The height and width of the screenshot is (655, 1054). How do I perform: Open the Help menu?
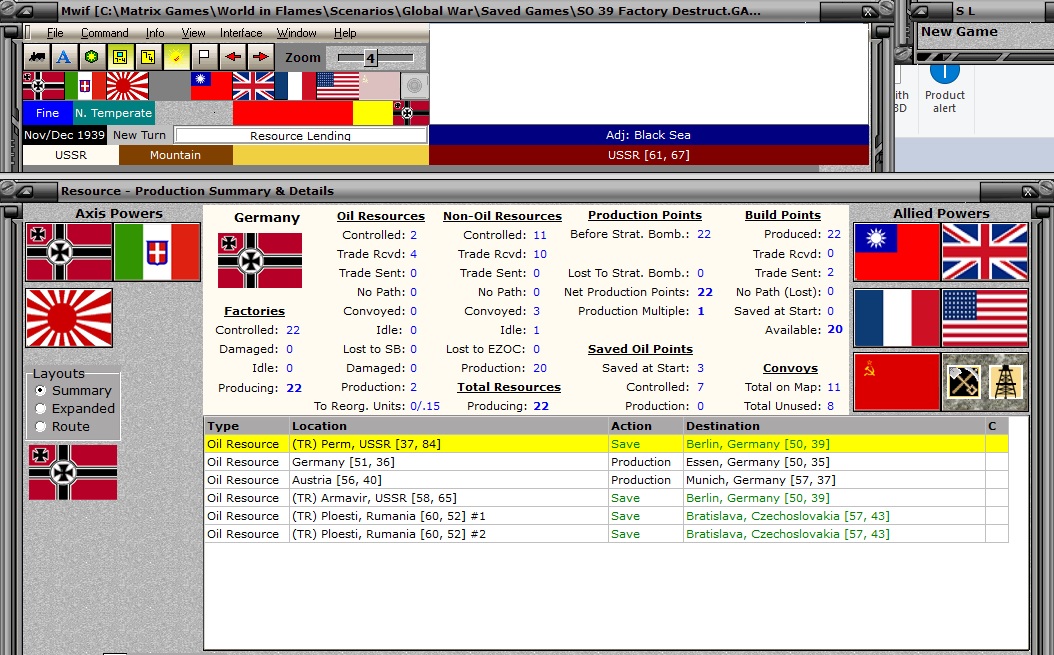[x=345, y=33]
